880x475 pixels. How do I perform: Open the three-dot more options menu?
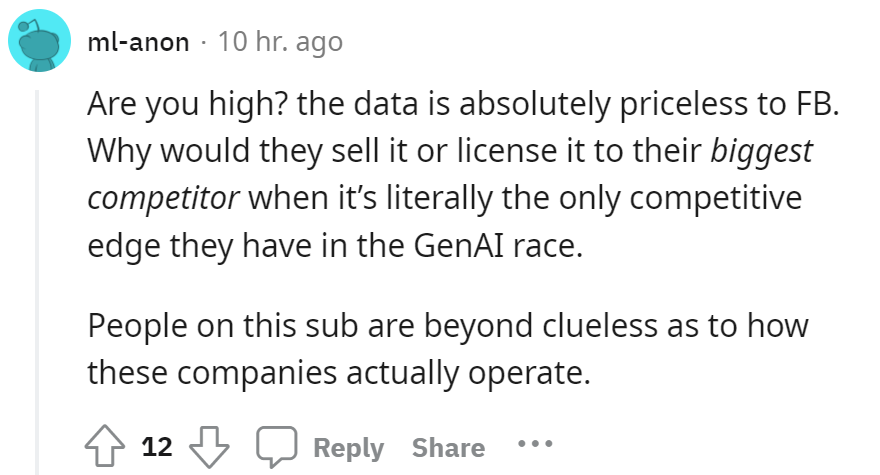click(535, 444)
